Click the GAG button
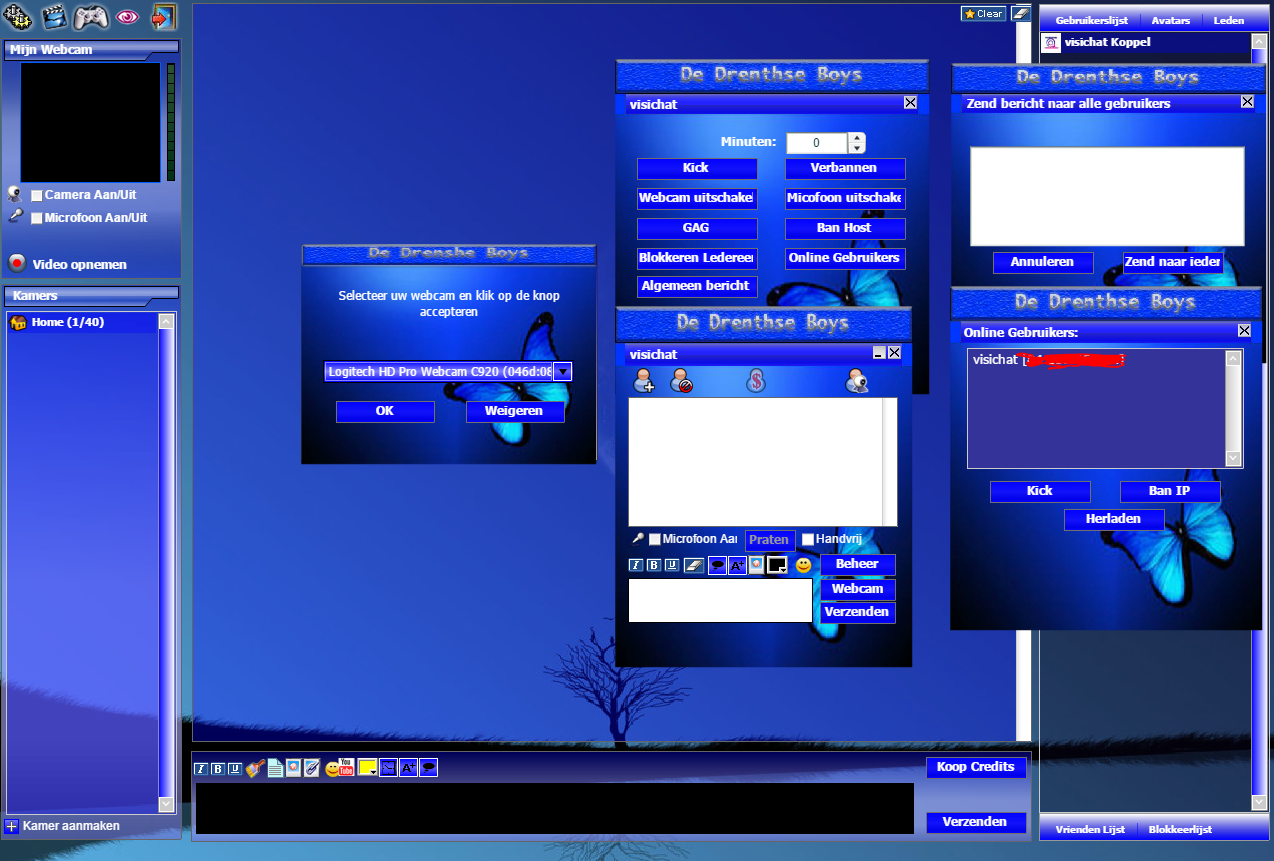The height and width of the screenshot is (861, 1274). pos(696,228)
